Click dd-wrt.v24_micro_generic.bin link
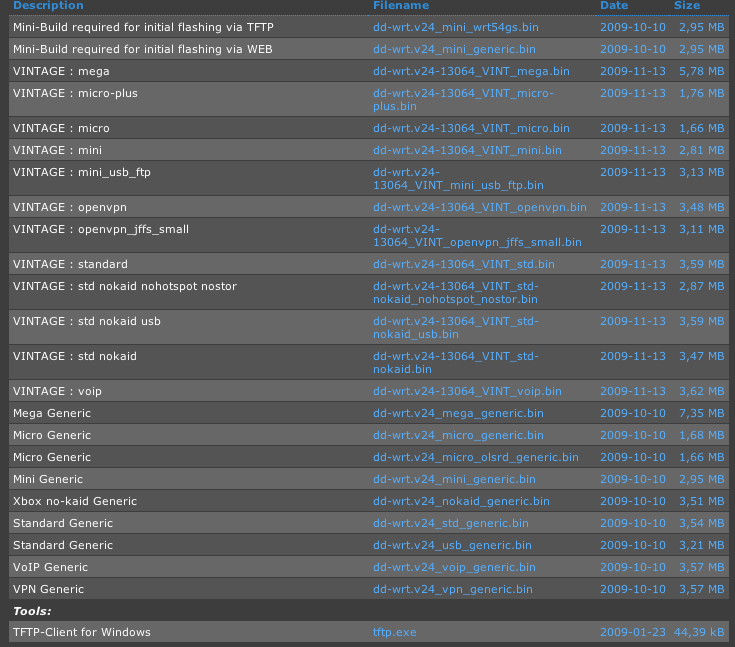This screenshot has height=647, width=735. coord(458,435)
